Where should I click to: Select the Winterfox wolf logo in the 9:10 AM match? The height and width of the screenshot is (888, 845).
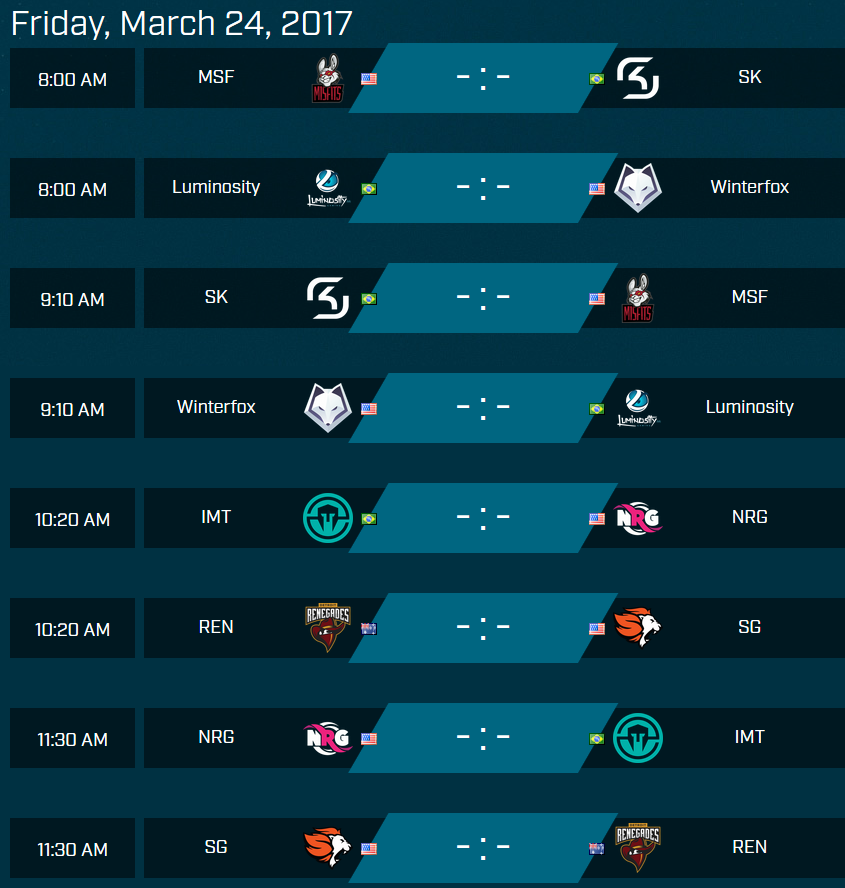tap(328, 408)
